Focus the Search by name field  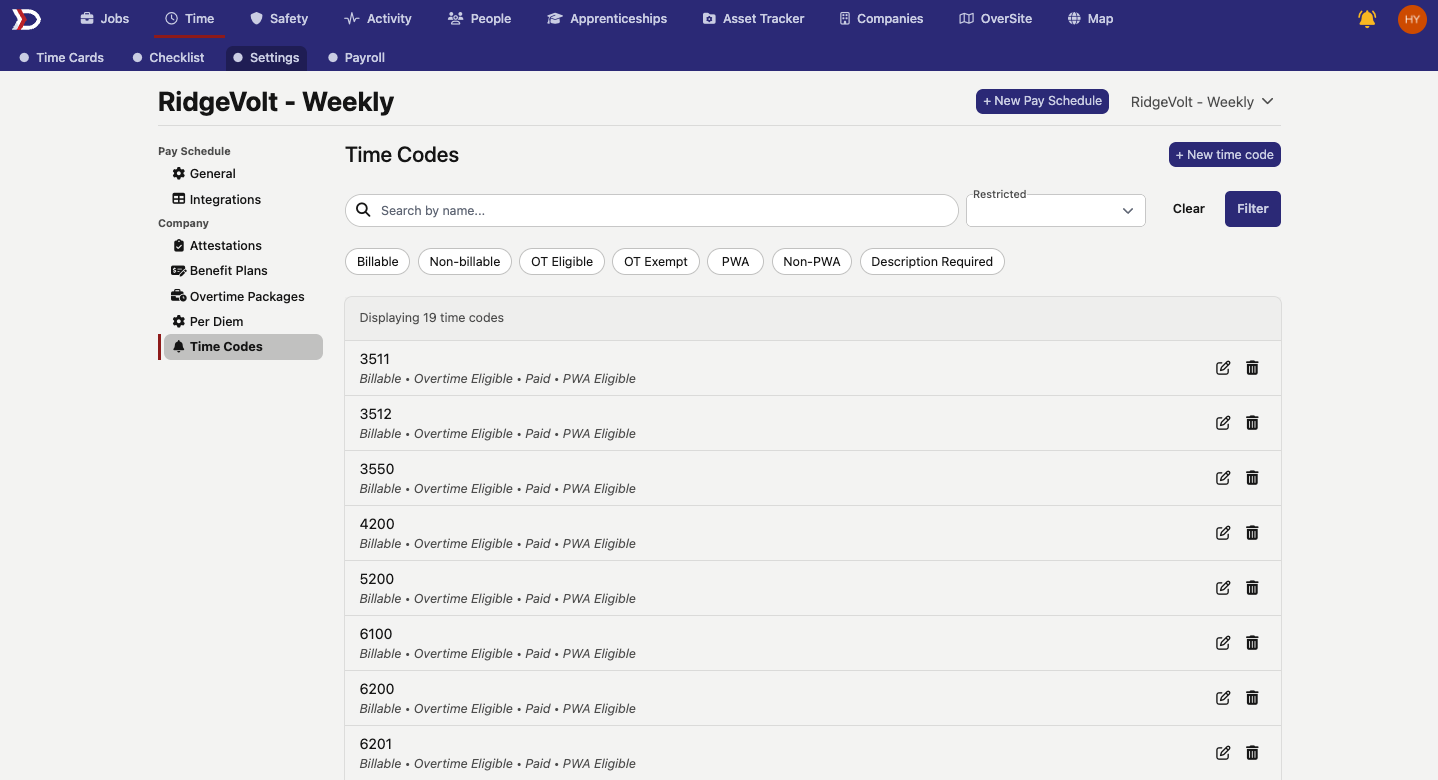pyautogui.click(x=652, y=210)
